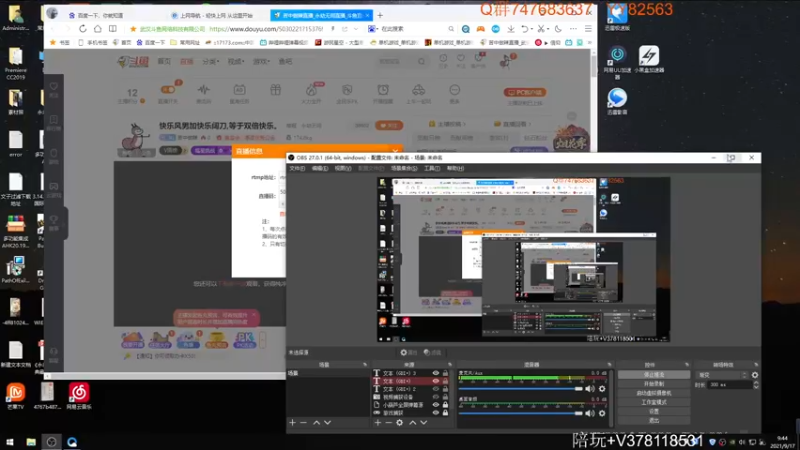Remove scene with minus icon in scenes panel
This screenshot has height=450, width=800.
pyautogui.click(x=304, y=422)
